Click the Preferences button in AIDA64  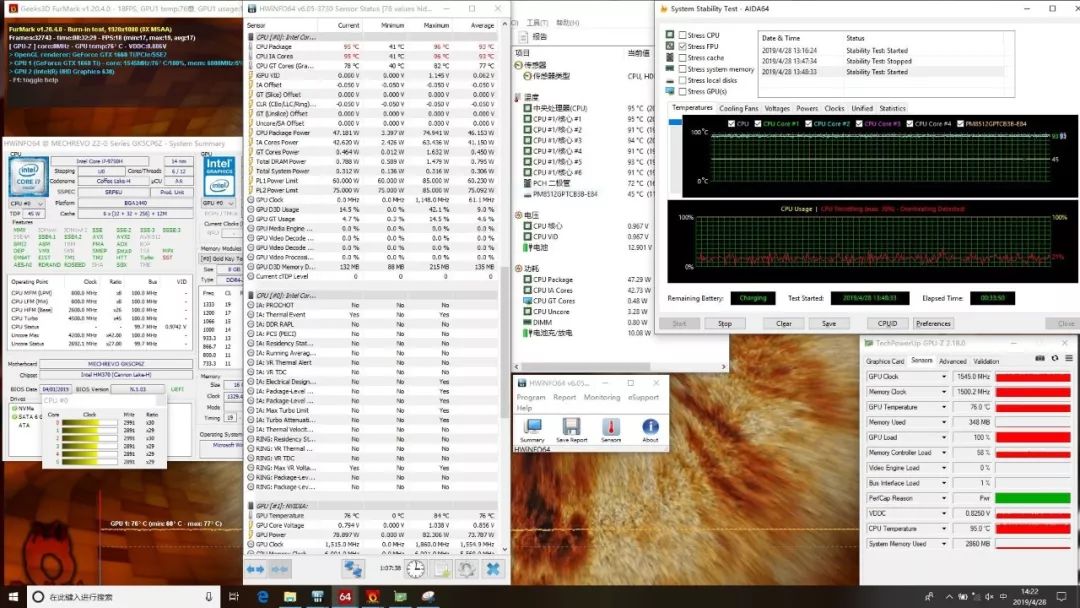tap(933, 323)
